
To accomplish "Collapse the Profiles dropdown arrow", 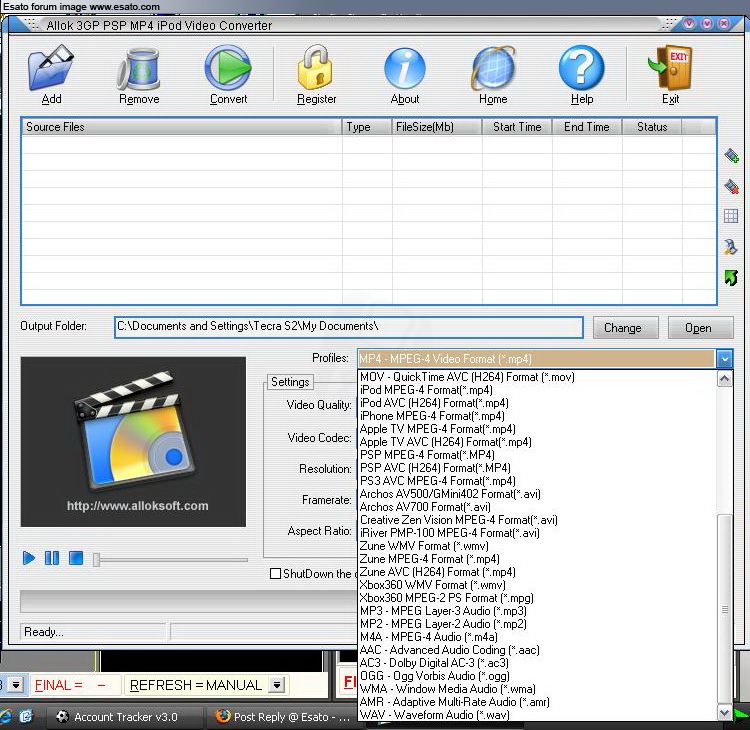I will pos(725,359).
